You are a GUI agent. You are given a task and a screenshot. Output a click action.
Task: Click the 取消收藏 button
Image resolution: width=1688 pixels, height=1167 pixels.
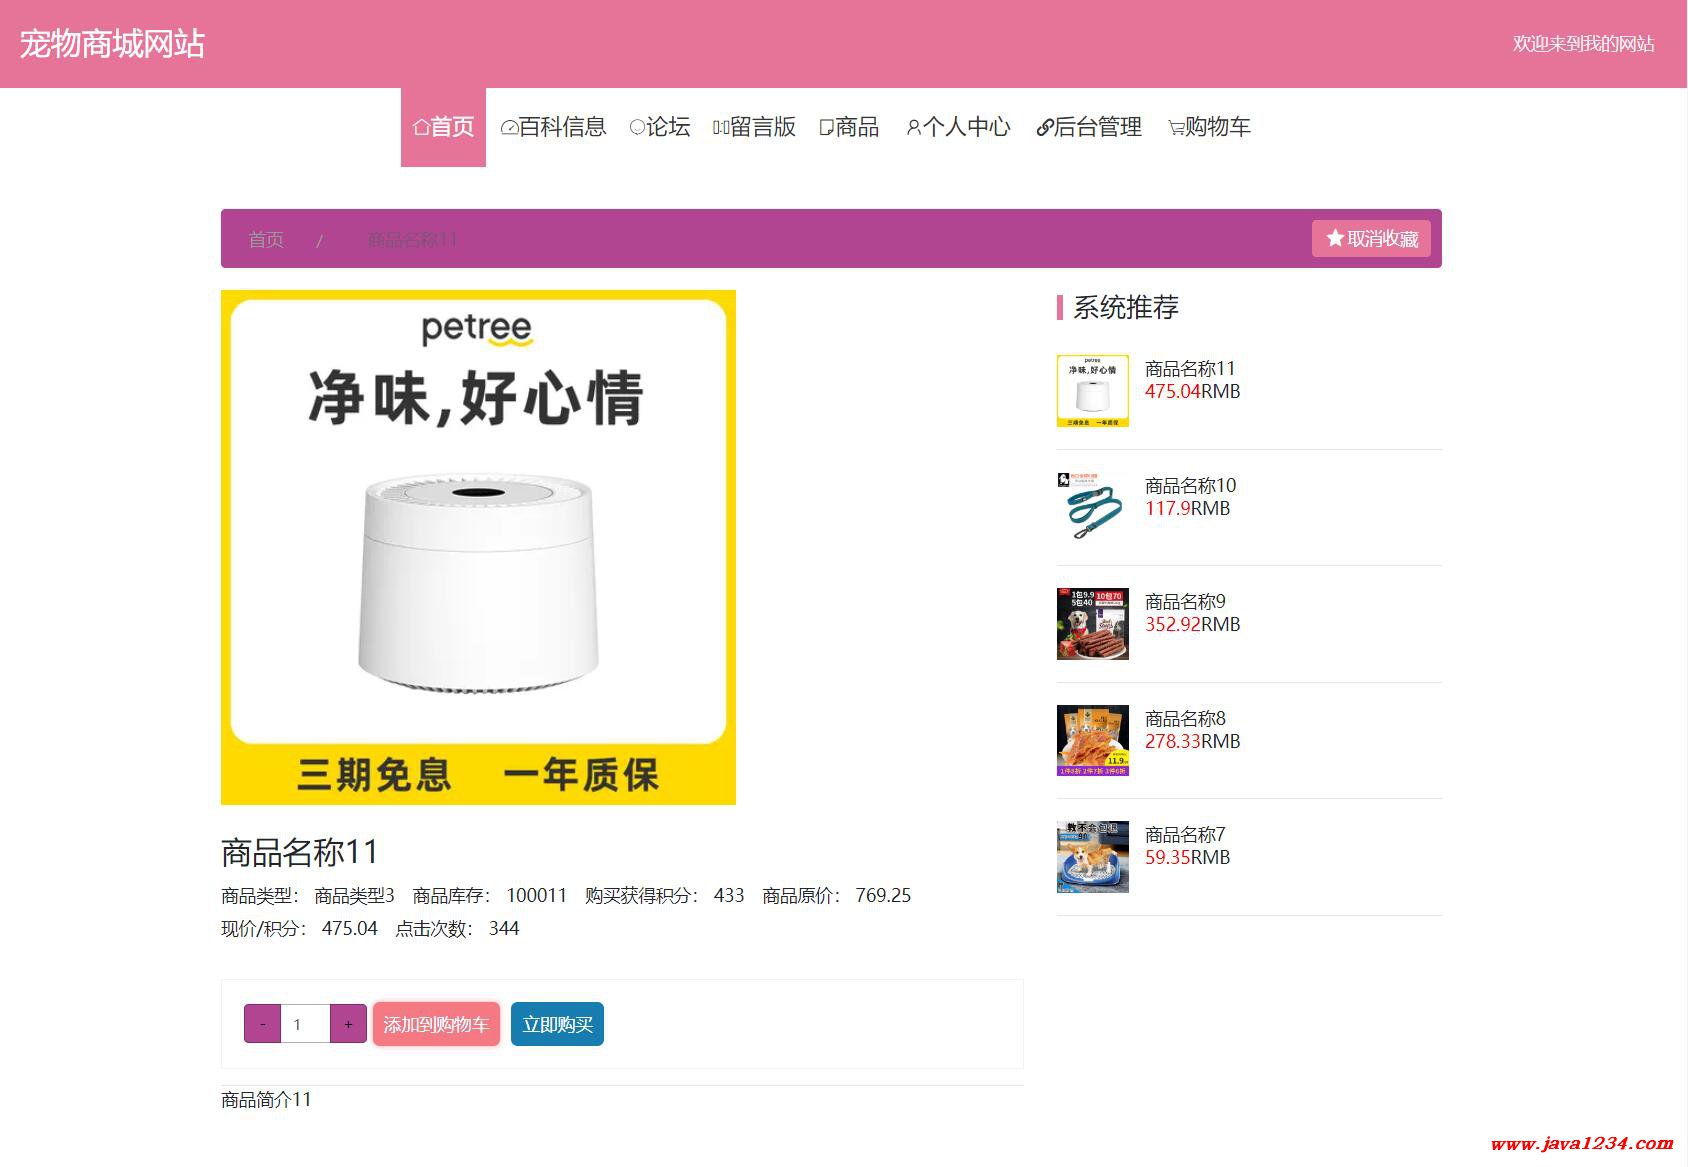coord(1371,238)
